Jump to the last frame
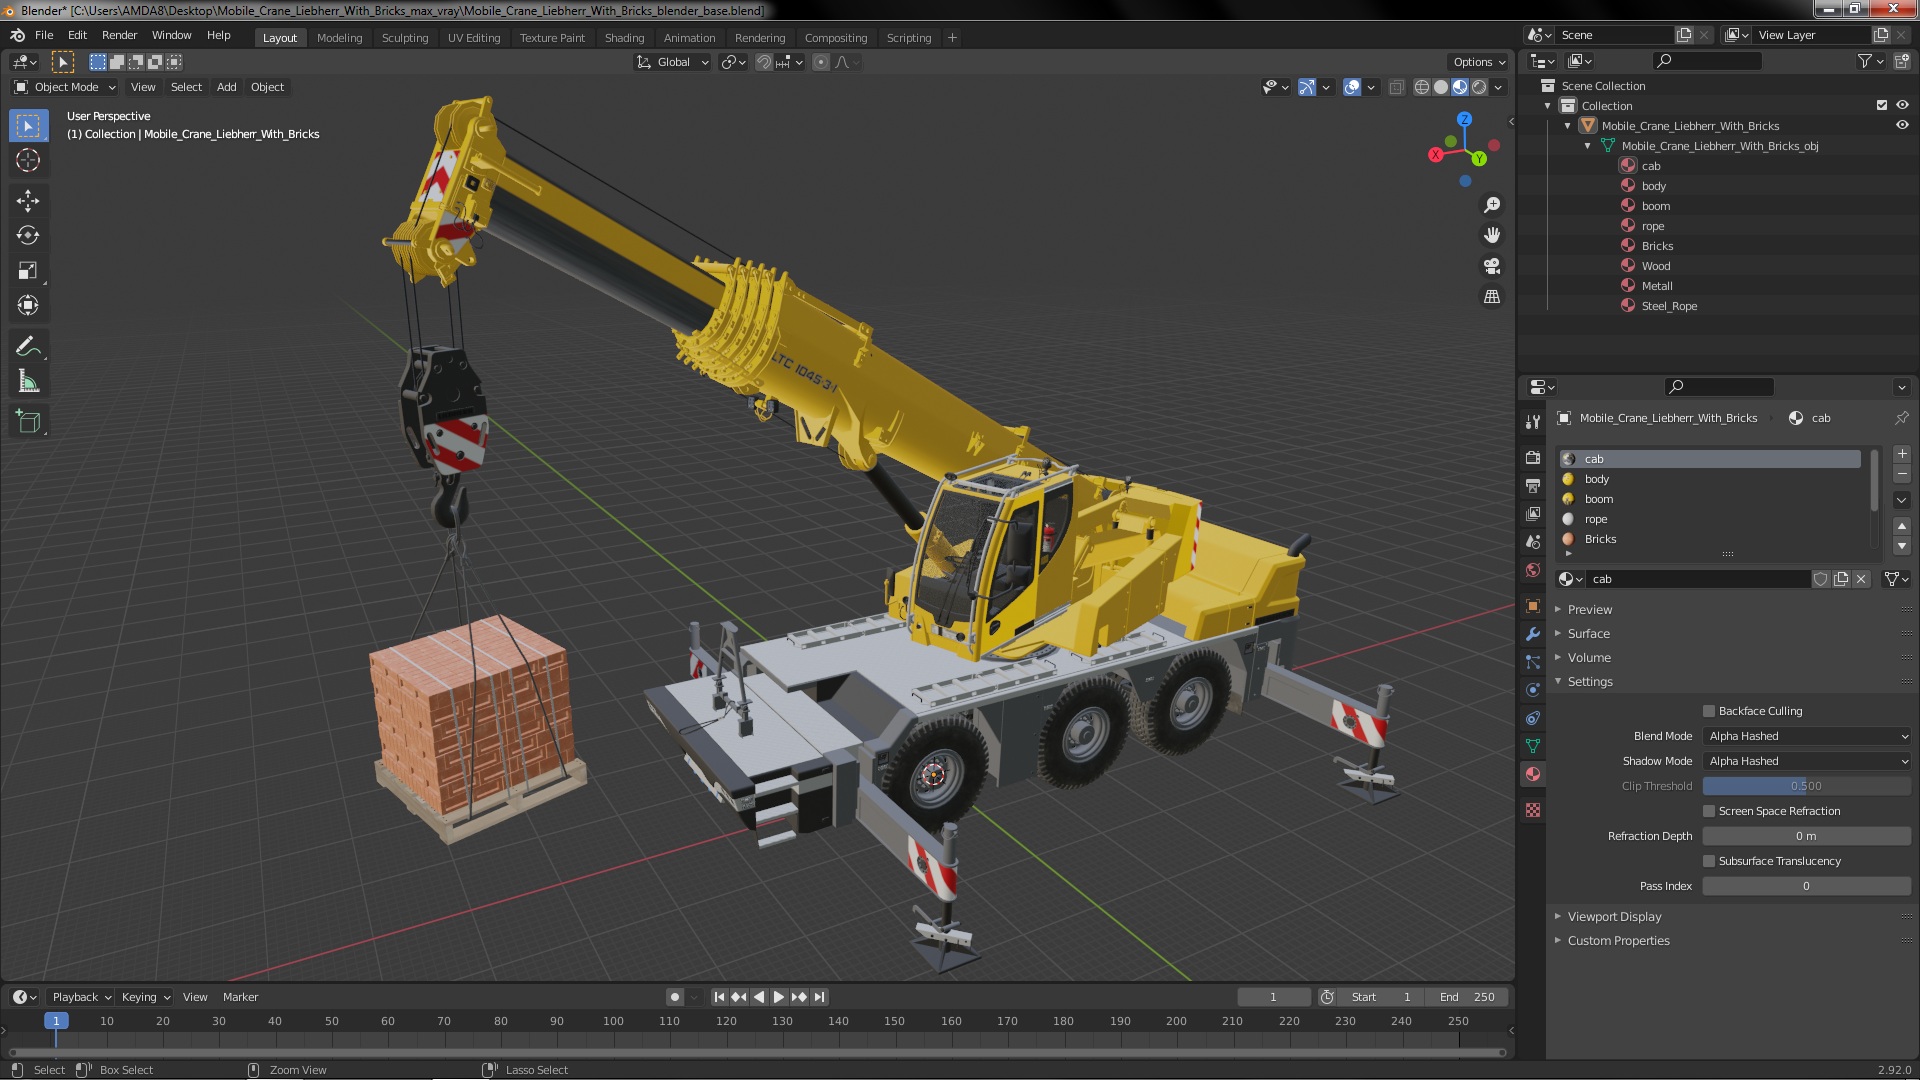This screenshot has width=1920, height=1080. (820, 997)
